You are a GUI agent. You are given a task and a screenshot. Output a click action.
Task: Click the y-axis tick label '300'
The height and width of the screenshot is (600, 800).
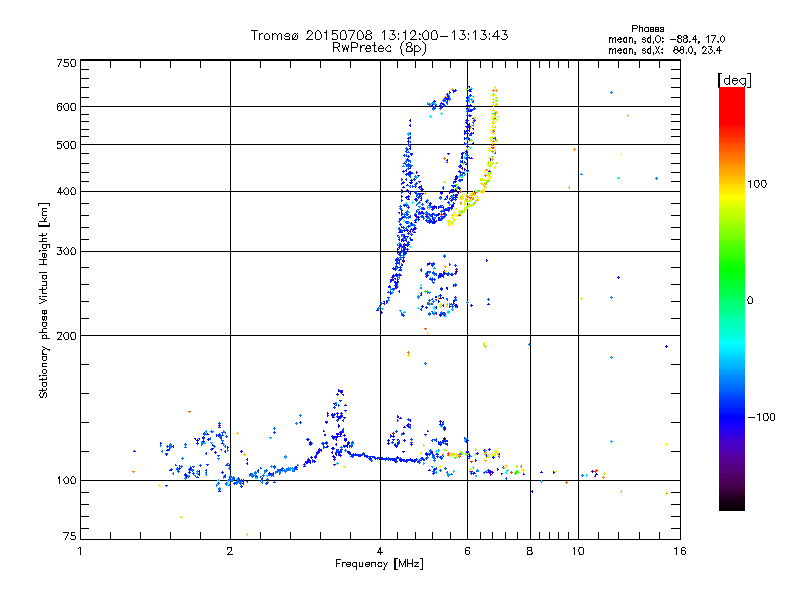coord(66,252)
